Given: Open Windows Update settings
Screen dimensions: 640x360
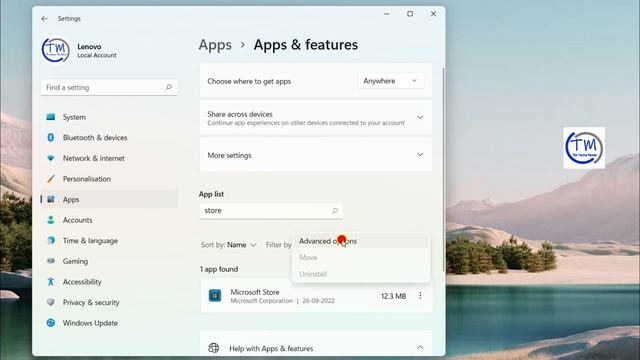Looking at the screenshot, I should point(109,323).
